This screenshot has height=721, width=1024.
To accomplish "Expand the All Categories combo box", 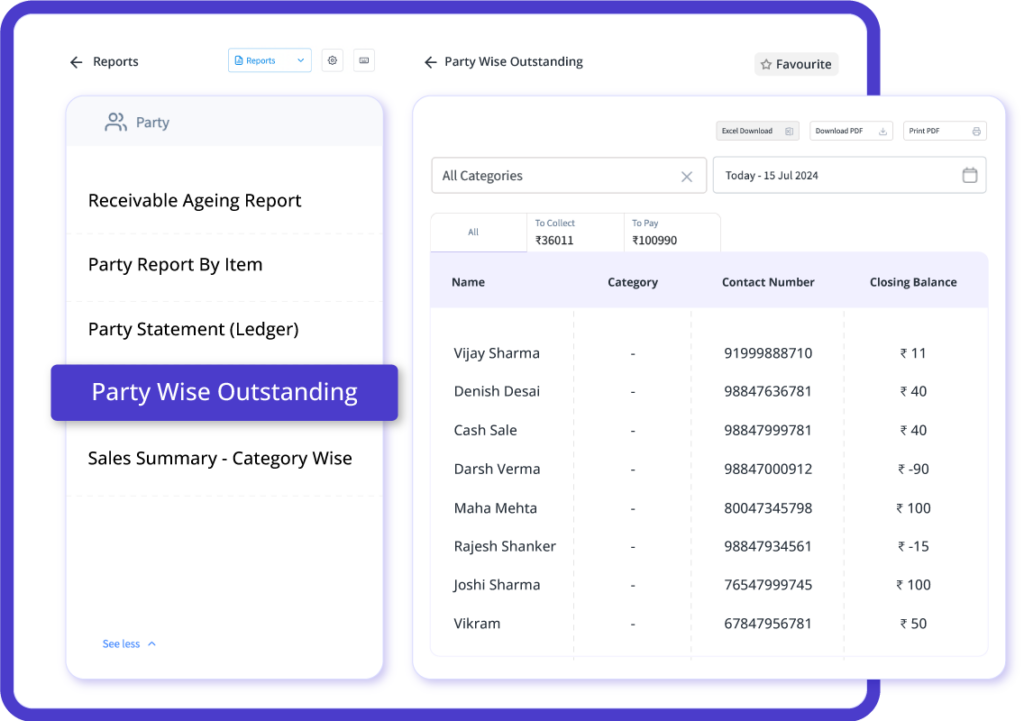I will point(555,176).
